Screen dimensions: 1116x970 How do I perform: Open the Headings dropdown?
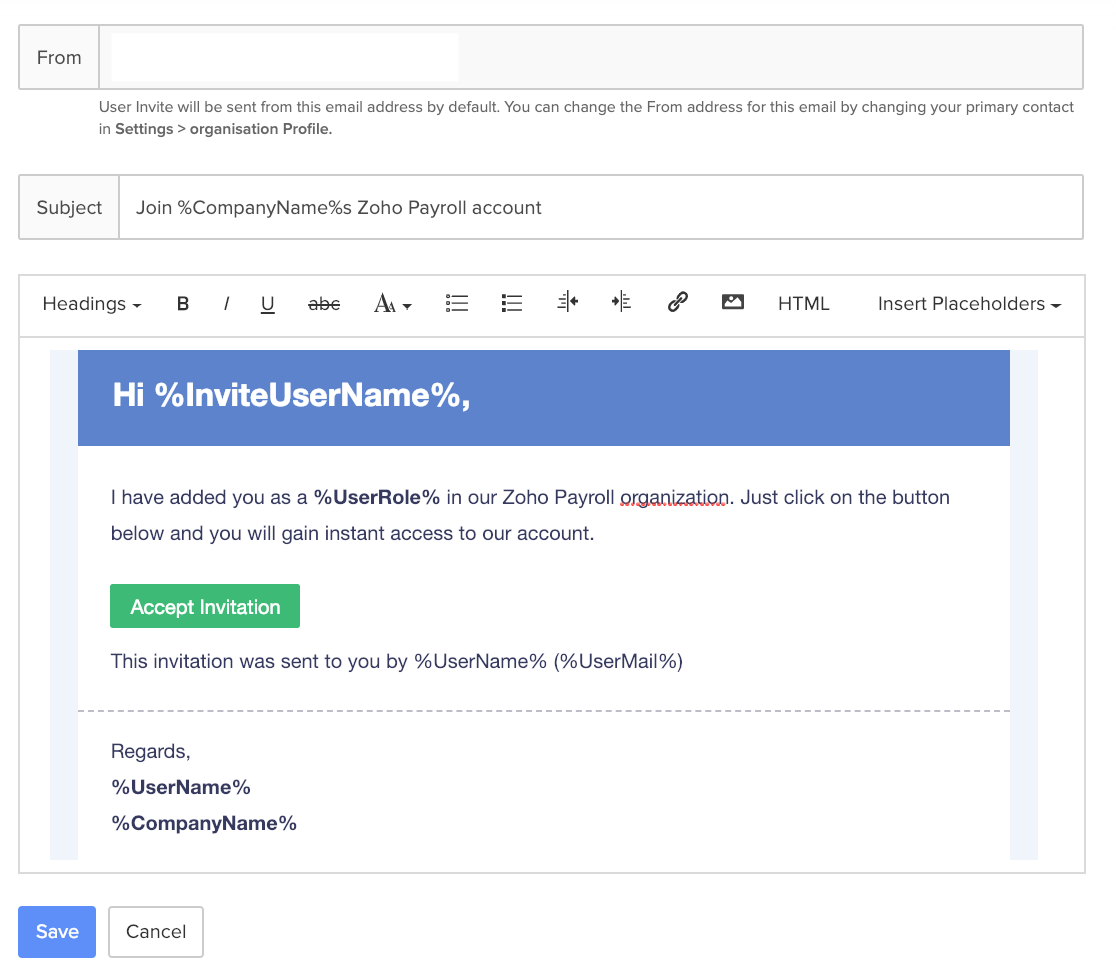click(x=90, y=304)
